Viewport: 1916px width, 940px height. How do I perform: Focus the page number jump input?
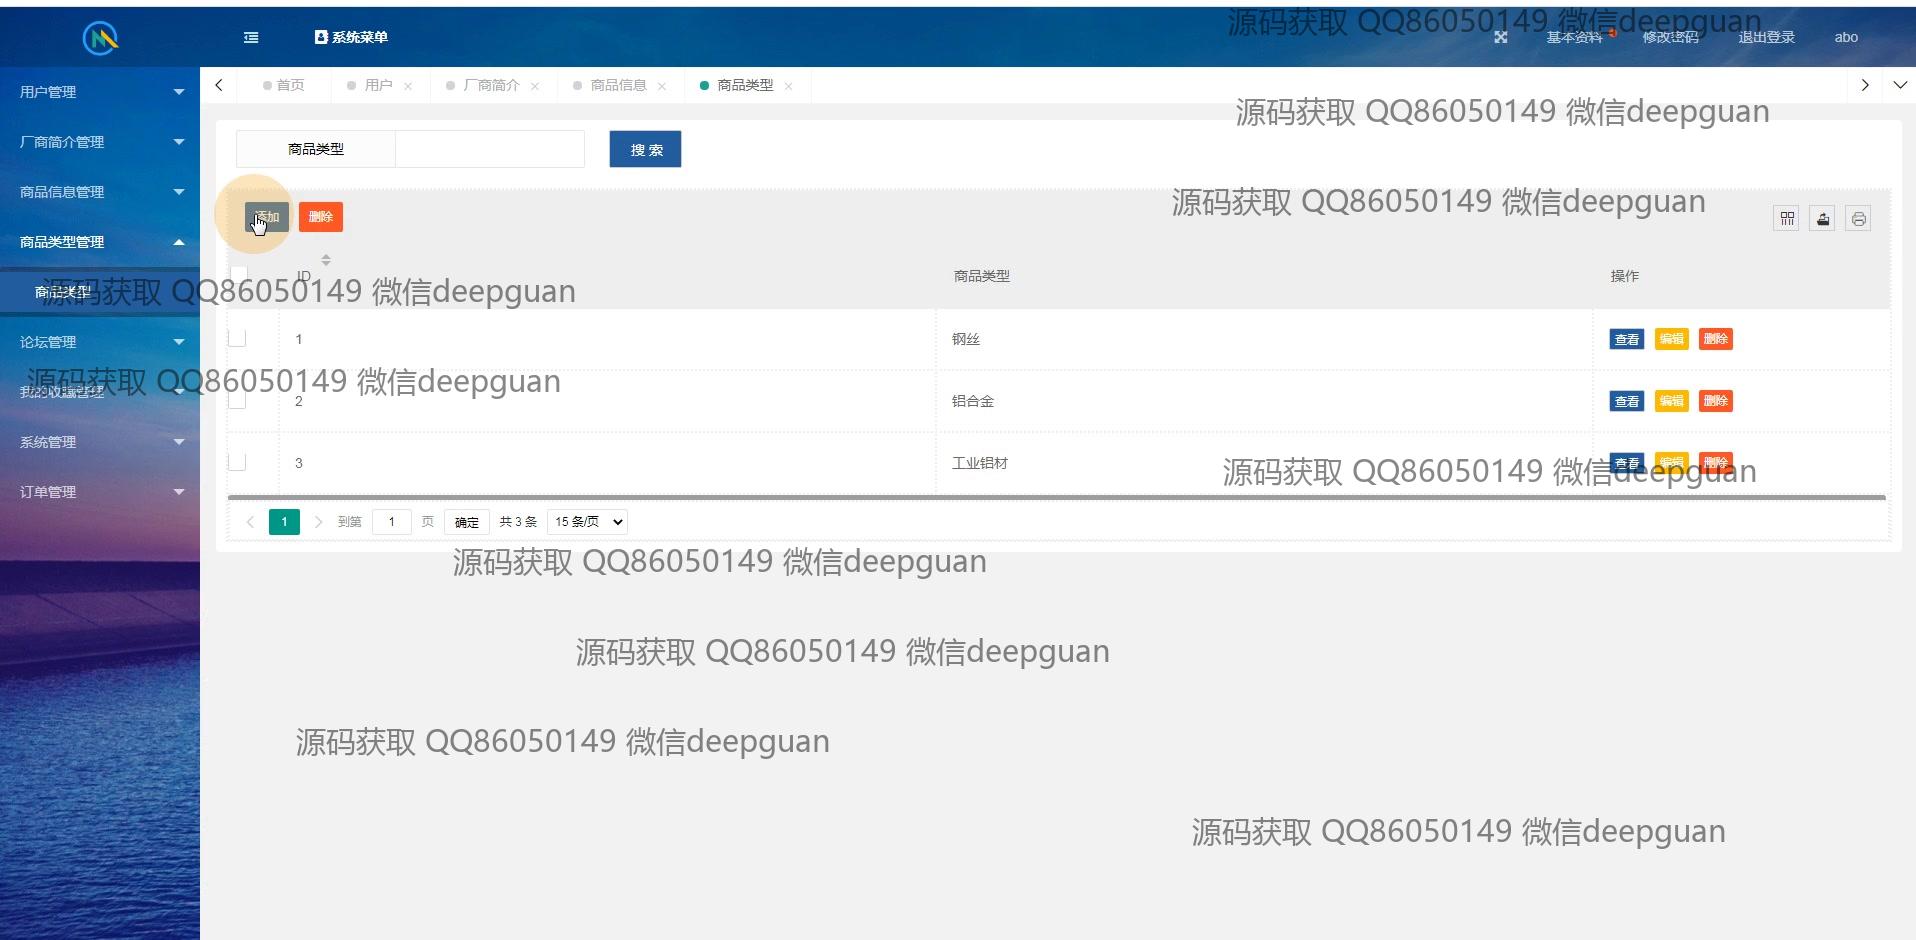(x=392, y=522)
